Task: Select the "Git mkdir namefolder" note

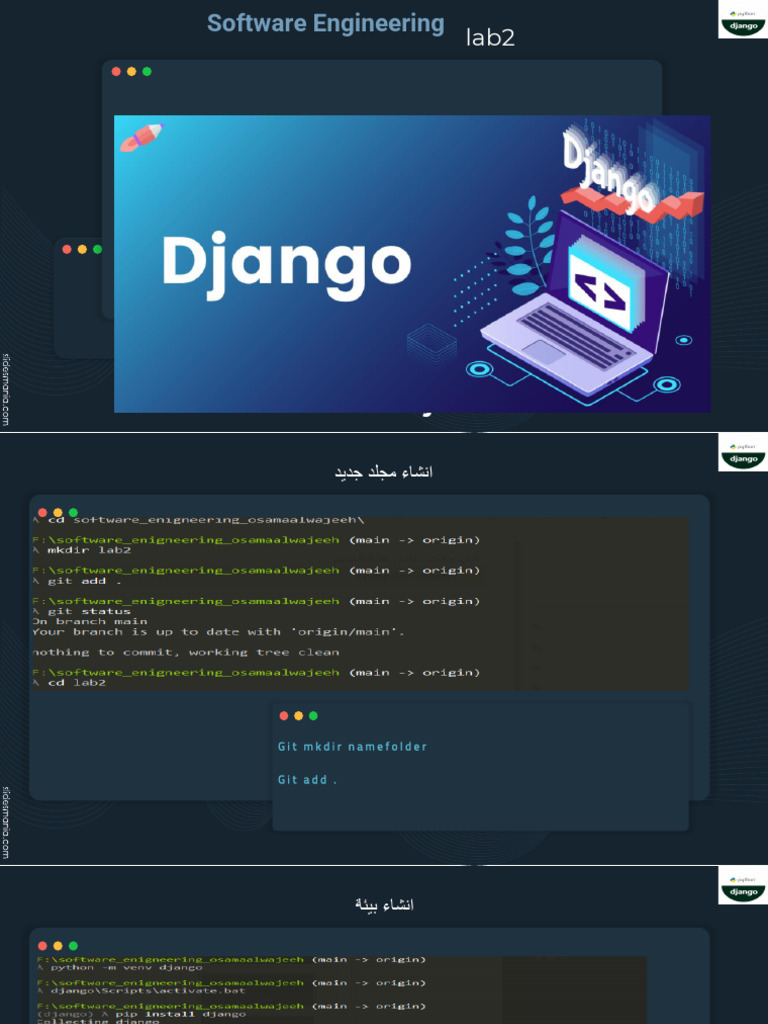Action: coord(352,746)
